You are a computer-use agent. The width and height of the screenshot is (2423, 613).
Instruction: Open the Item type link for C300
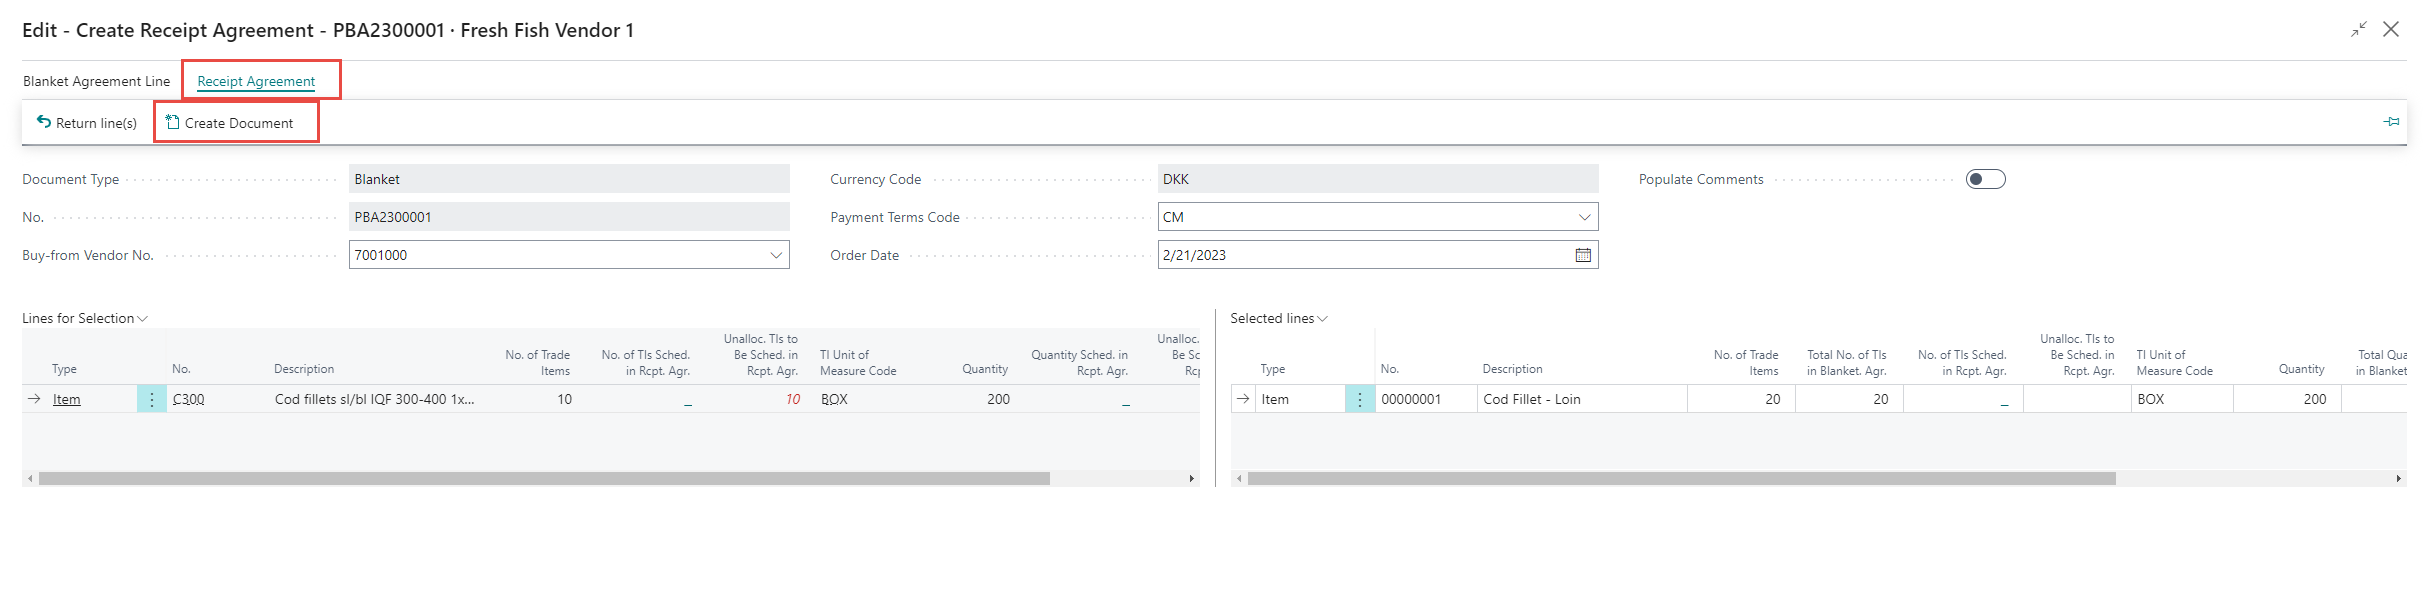point(67,399)
